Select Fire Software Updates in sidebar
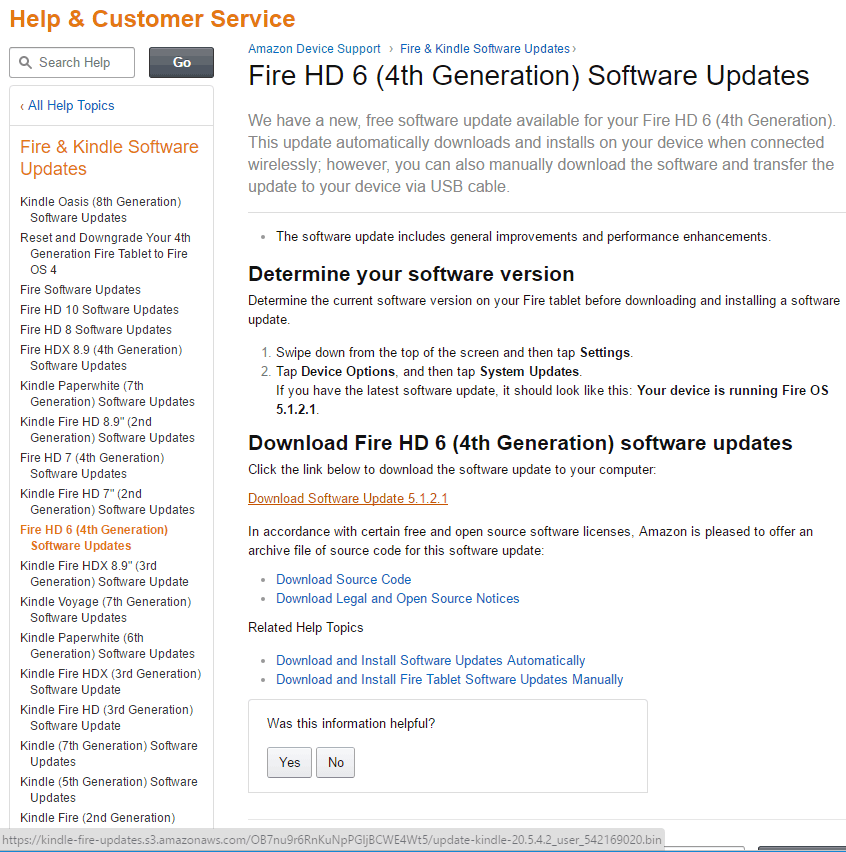Screen dimensions: 846x852 click(x=80, y=290)
